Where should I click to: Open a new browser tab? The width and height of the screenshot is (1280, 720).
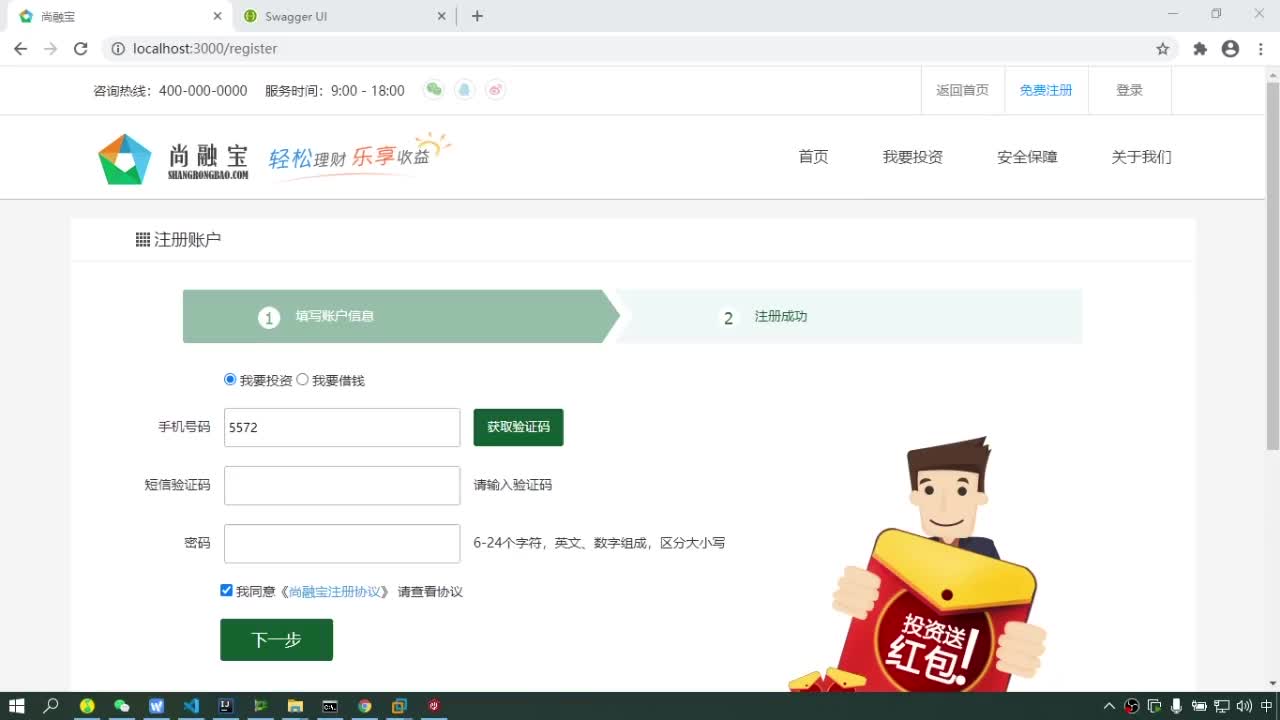tap(477, 16)
